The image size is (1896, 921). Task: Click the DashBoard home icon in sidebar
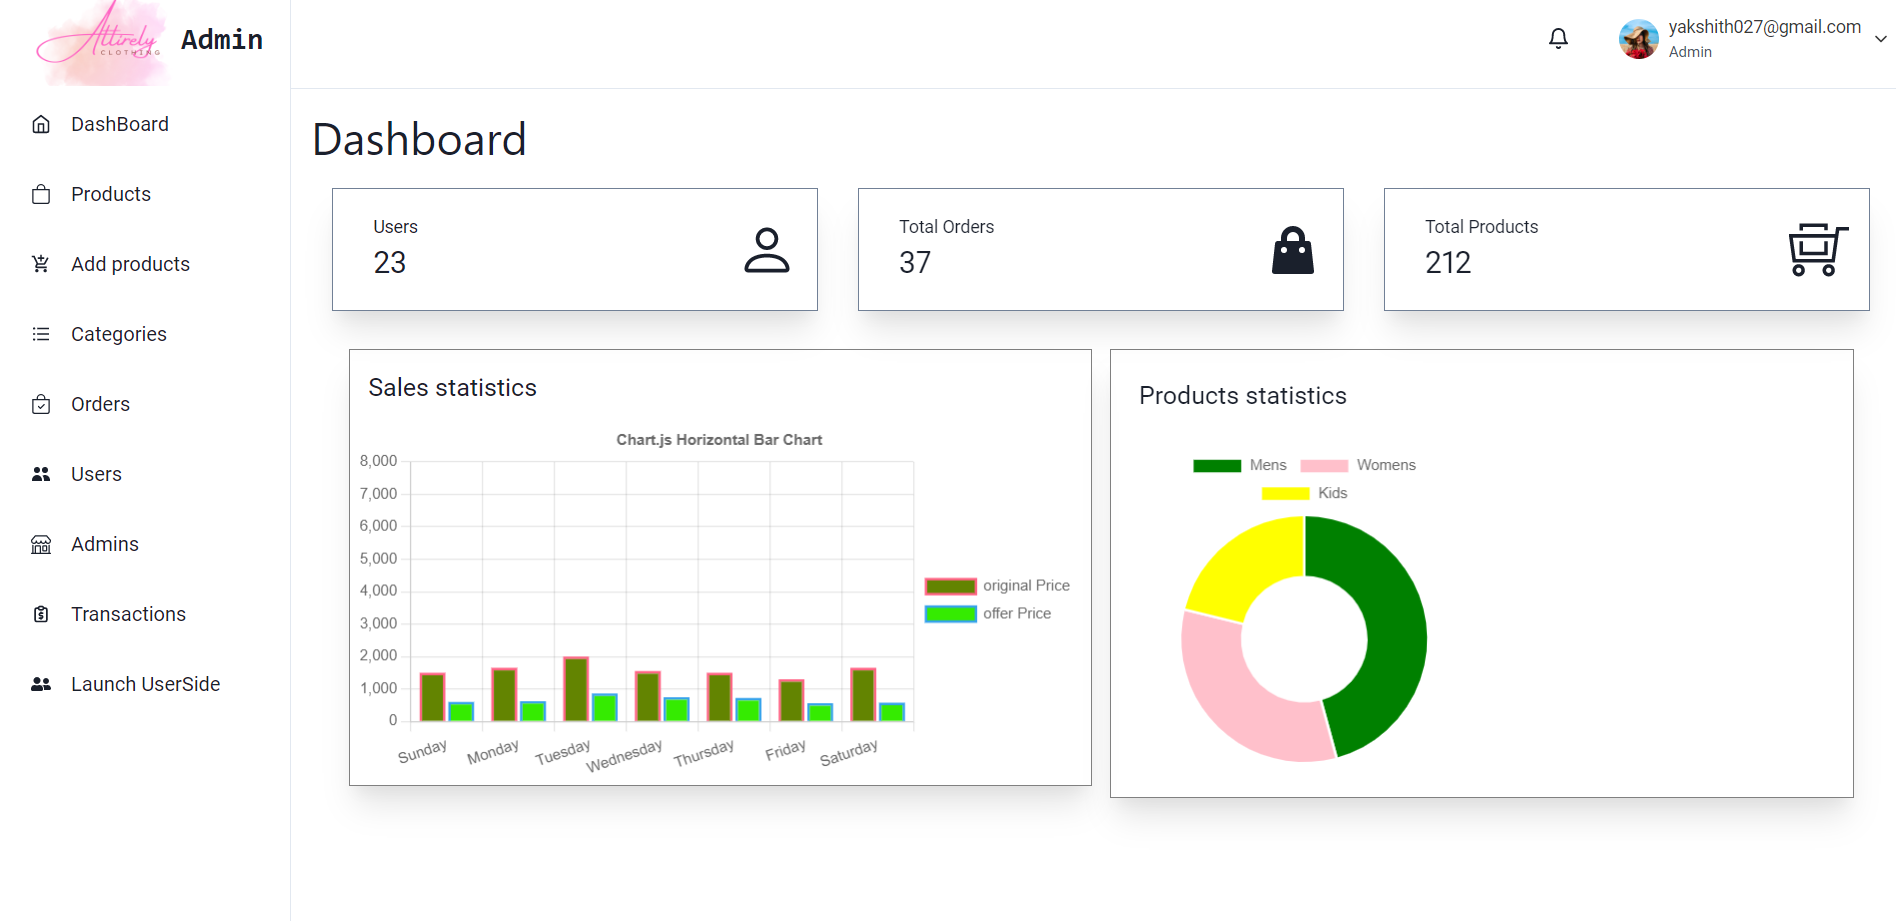(x=41, y=124)
